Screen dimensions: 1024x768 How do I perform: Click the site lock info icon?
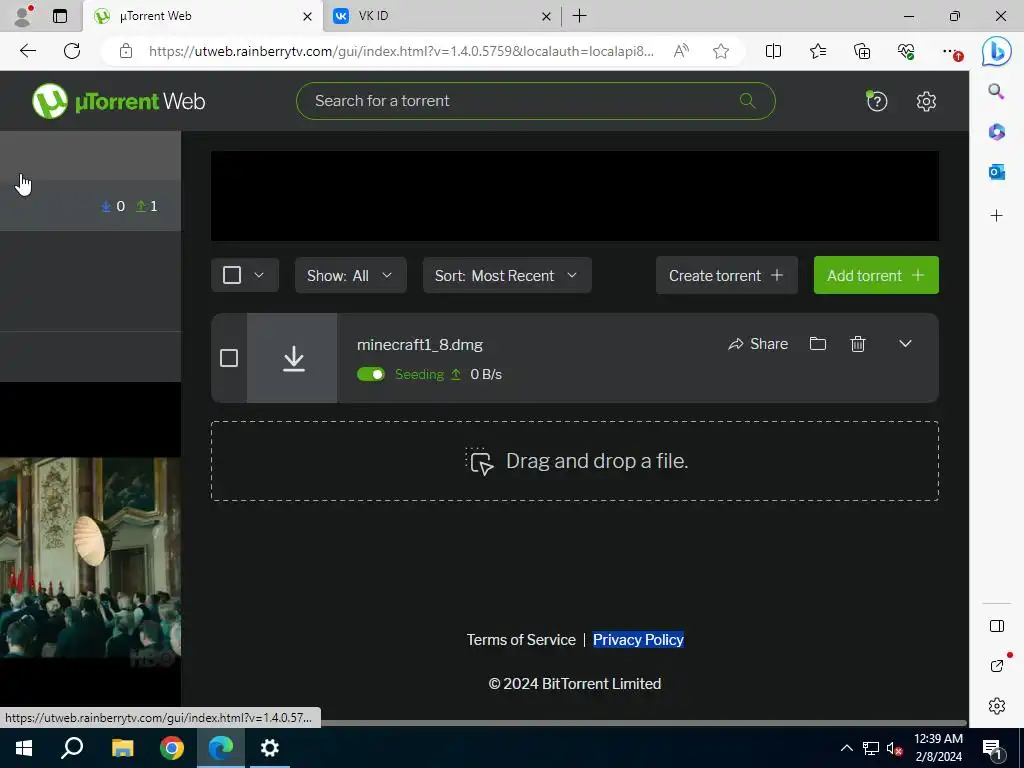pos(126,51)
